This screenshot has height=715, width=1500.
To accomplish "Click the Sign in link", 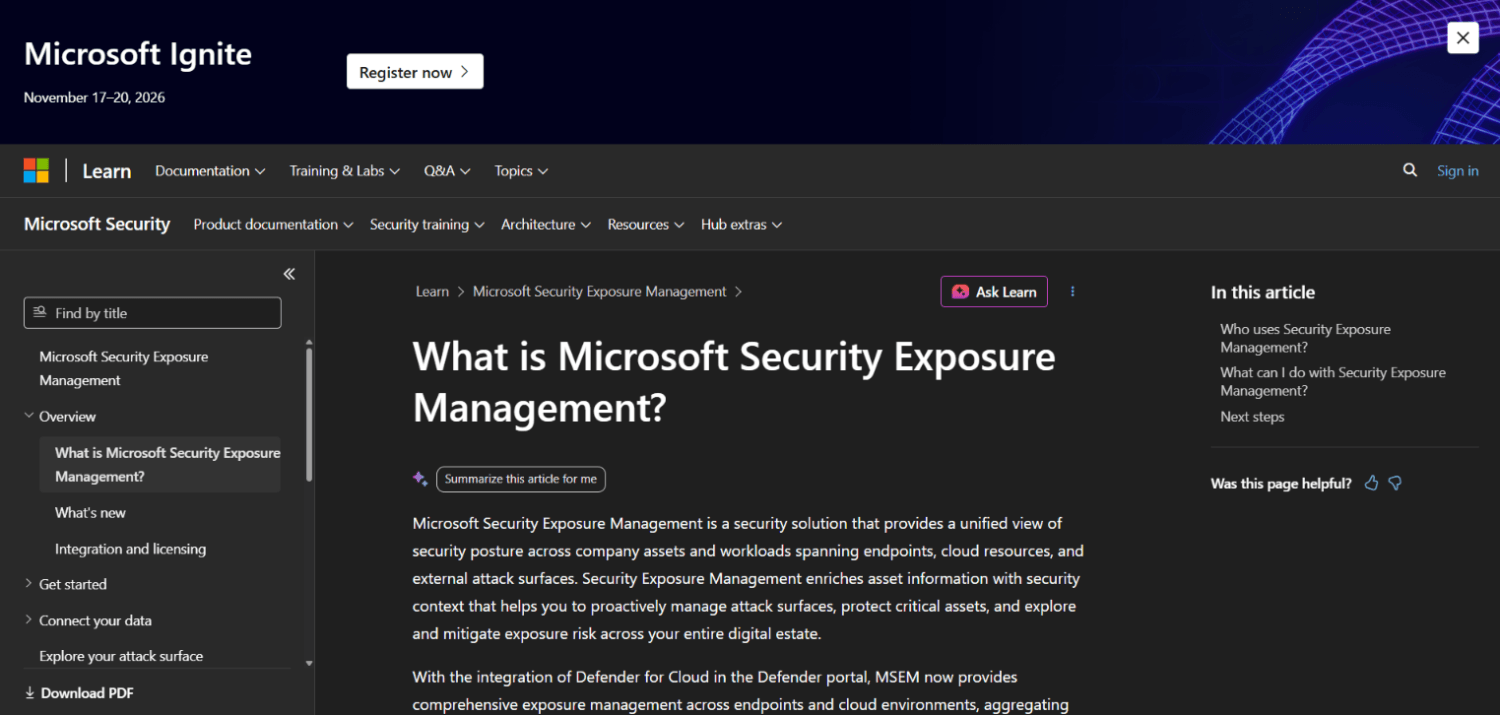I will 1457,171.
